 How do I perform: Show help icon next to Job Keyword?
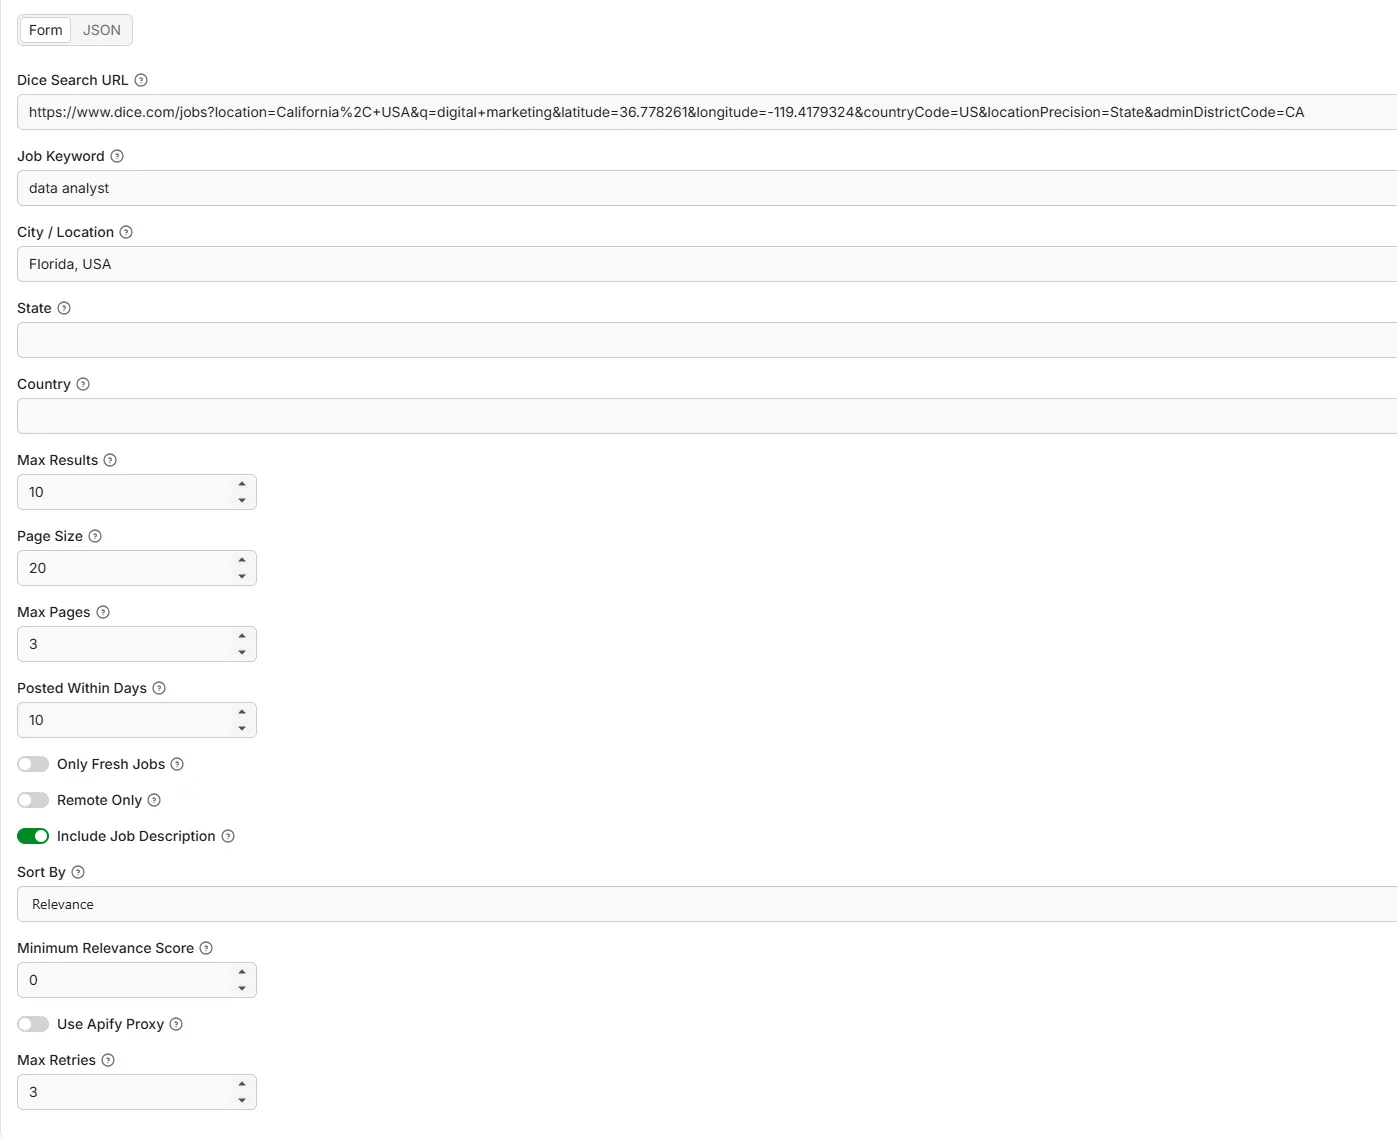point(117,156)
